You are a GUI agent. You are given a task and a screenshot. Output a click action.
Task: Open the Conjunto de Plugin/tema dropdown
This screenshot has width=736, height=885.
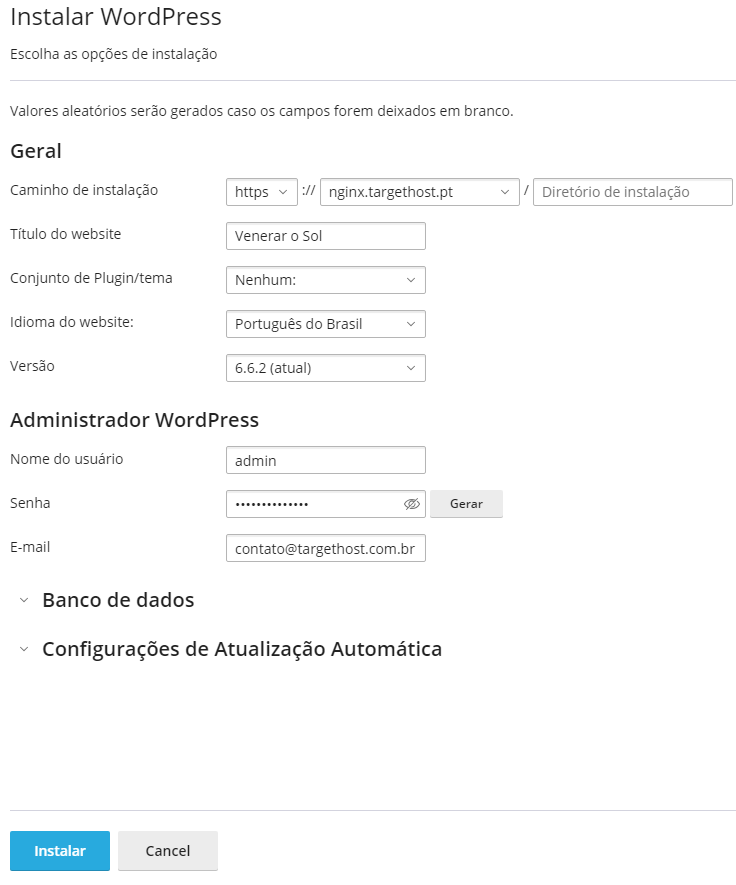click(x=326, y=280)
